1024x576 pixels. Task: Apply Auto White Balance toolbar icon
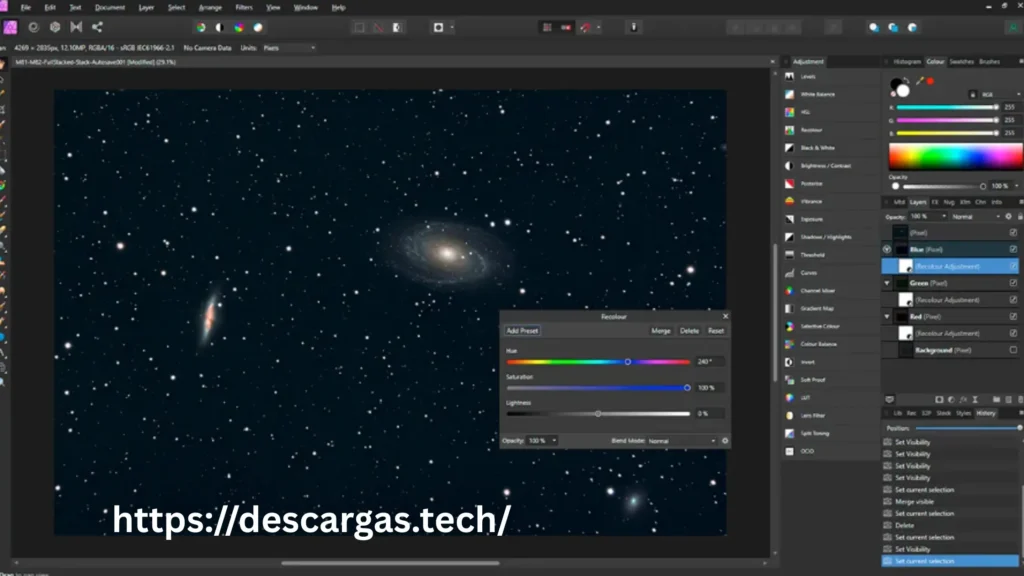tap(258, 27)
